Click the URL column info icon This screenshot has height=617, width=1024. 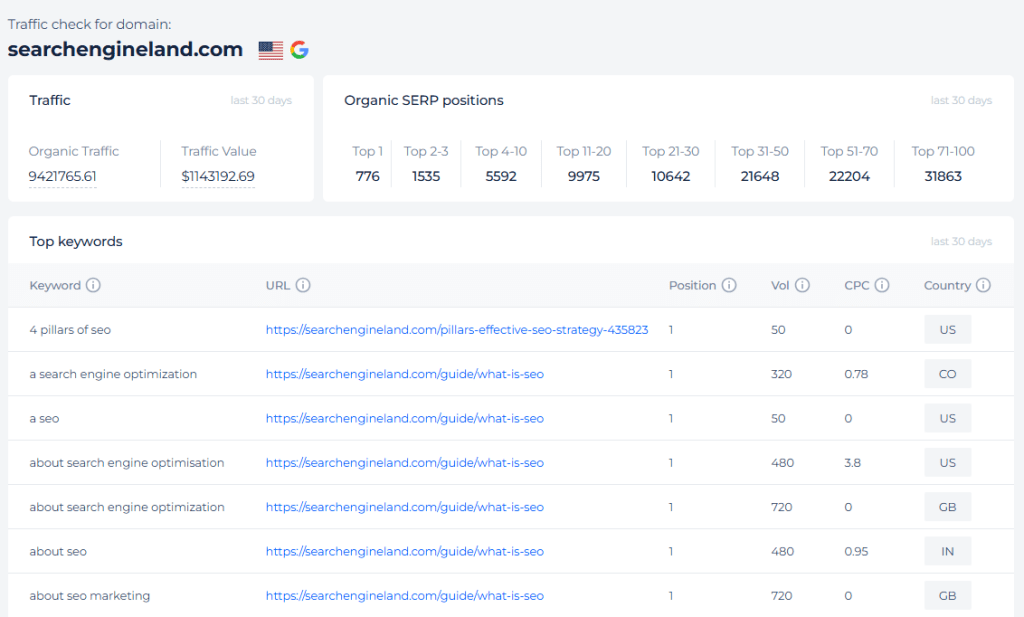(x=304, y=285)
